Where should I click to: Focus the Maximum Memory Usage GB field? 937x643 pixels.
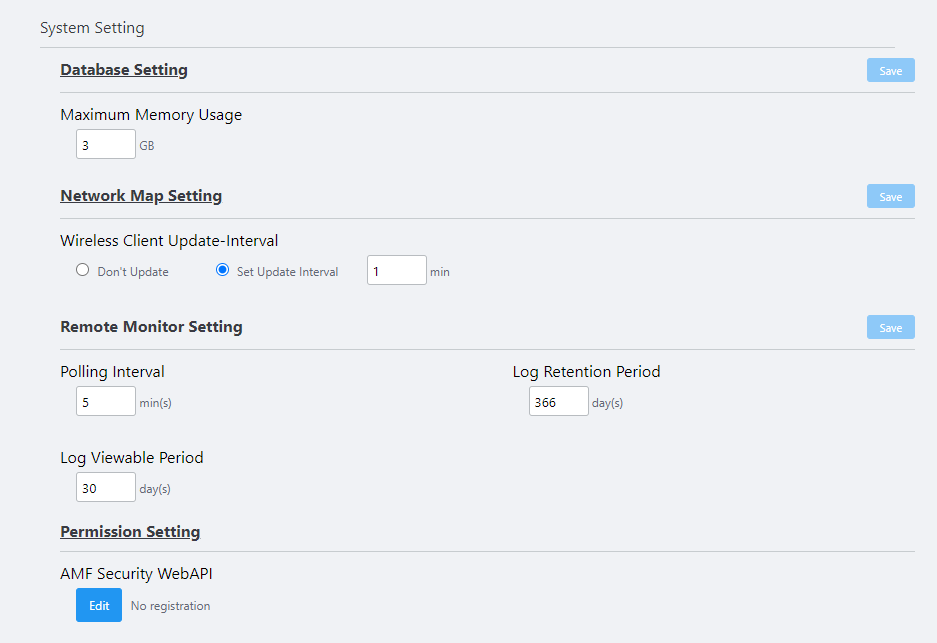[x=106, y=144]
